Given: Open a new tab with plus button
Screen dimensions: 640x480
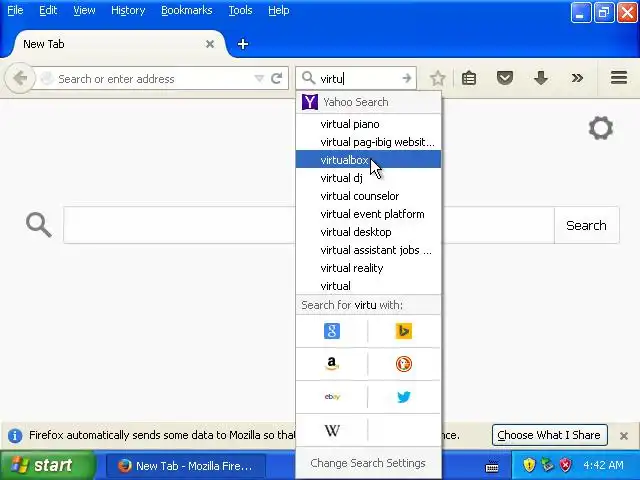Looking at the screenshot, I should pyautogui.click(x=243, y=44).
